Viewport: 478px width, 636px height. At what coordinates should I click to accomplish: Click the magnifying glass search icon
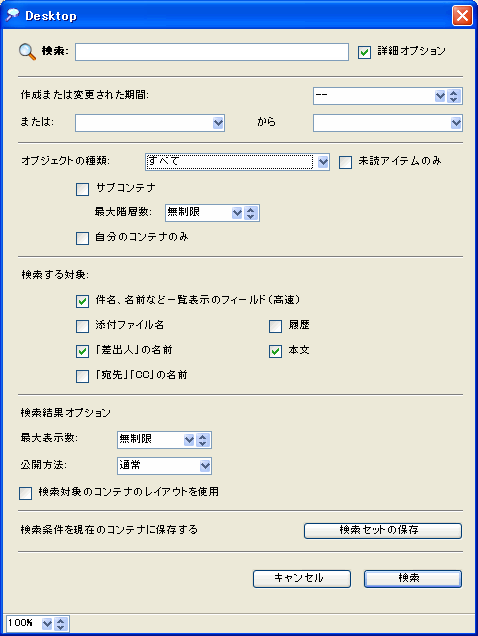(x=27, y=52)
